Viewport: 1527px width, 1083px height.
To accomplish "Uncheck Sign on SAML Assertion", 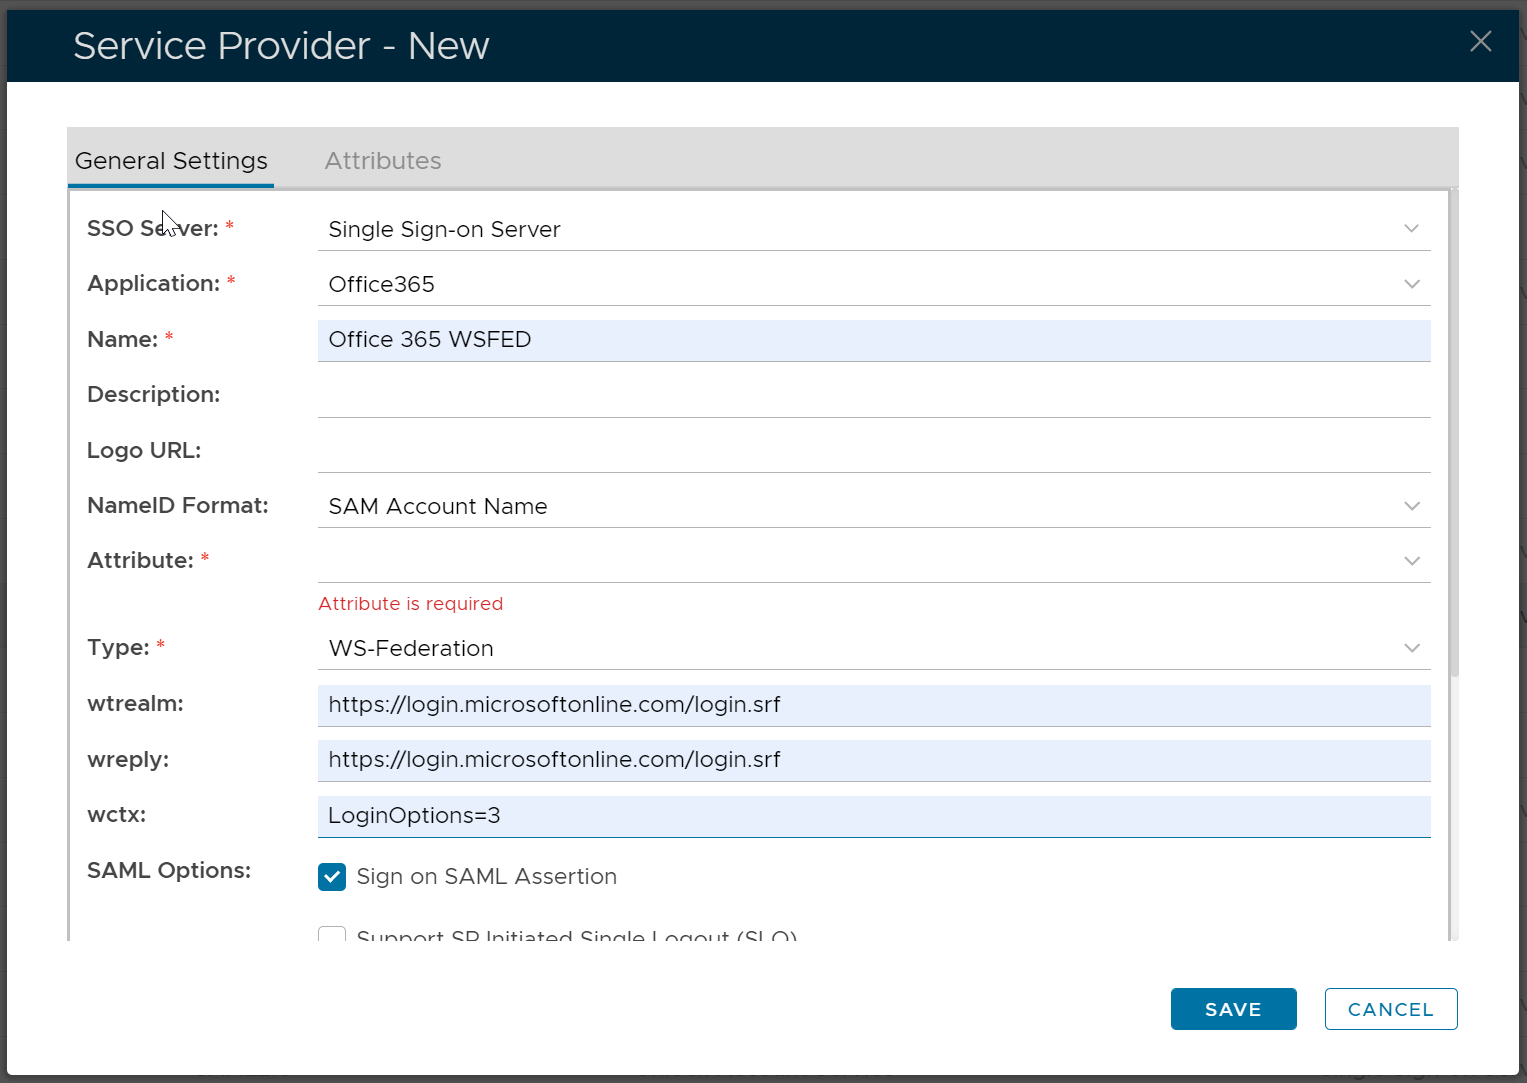I will (332, 877).
